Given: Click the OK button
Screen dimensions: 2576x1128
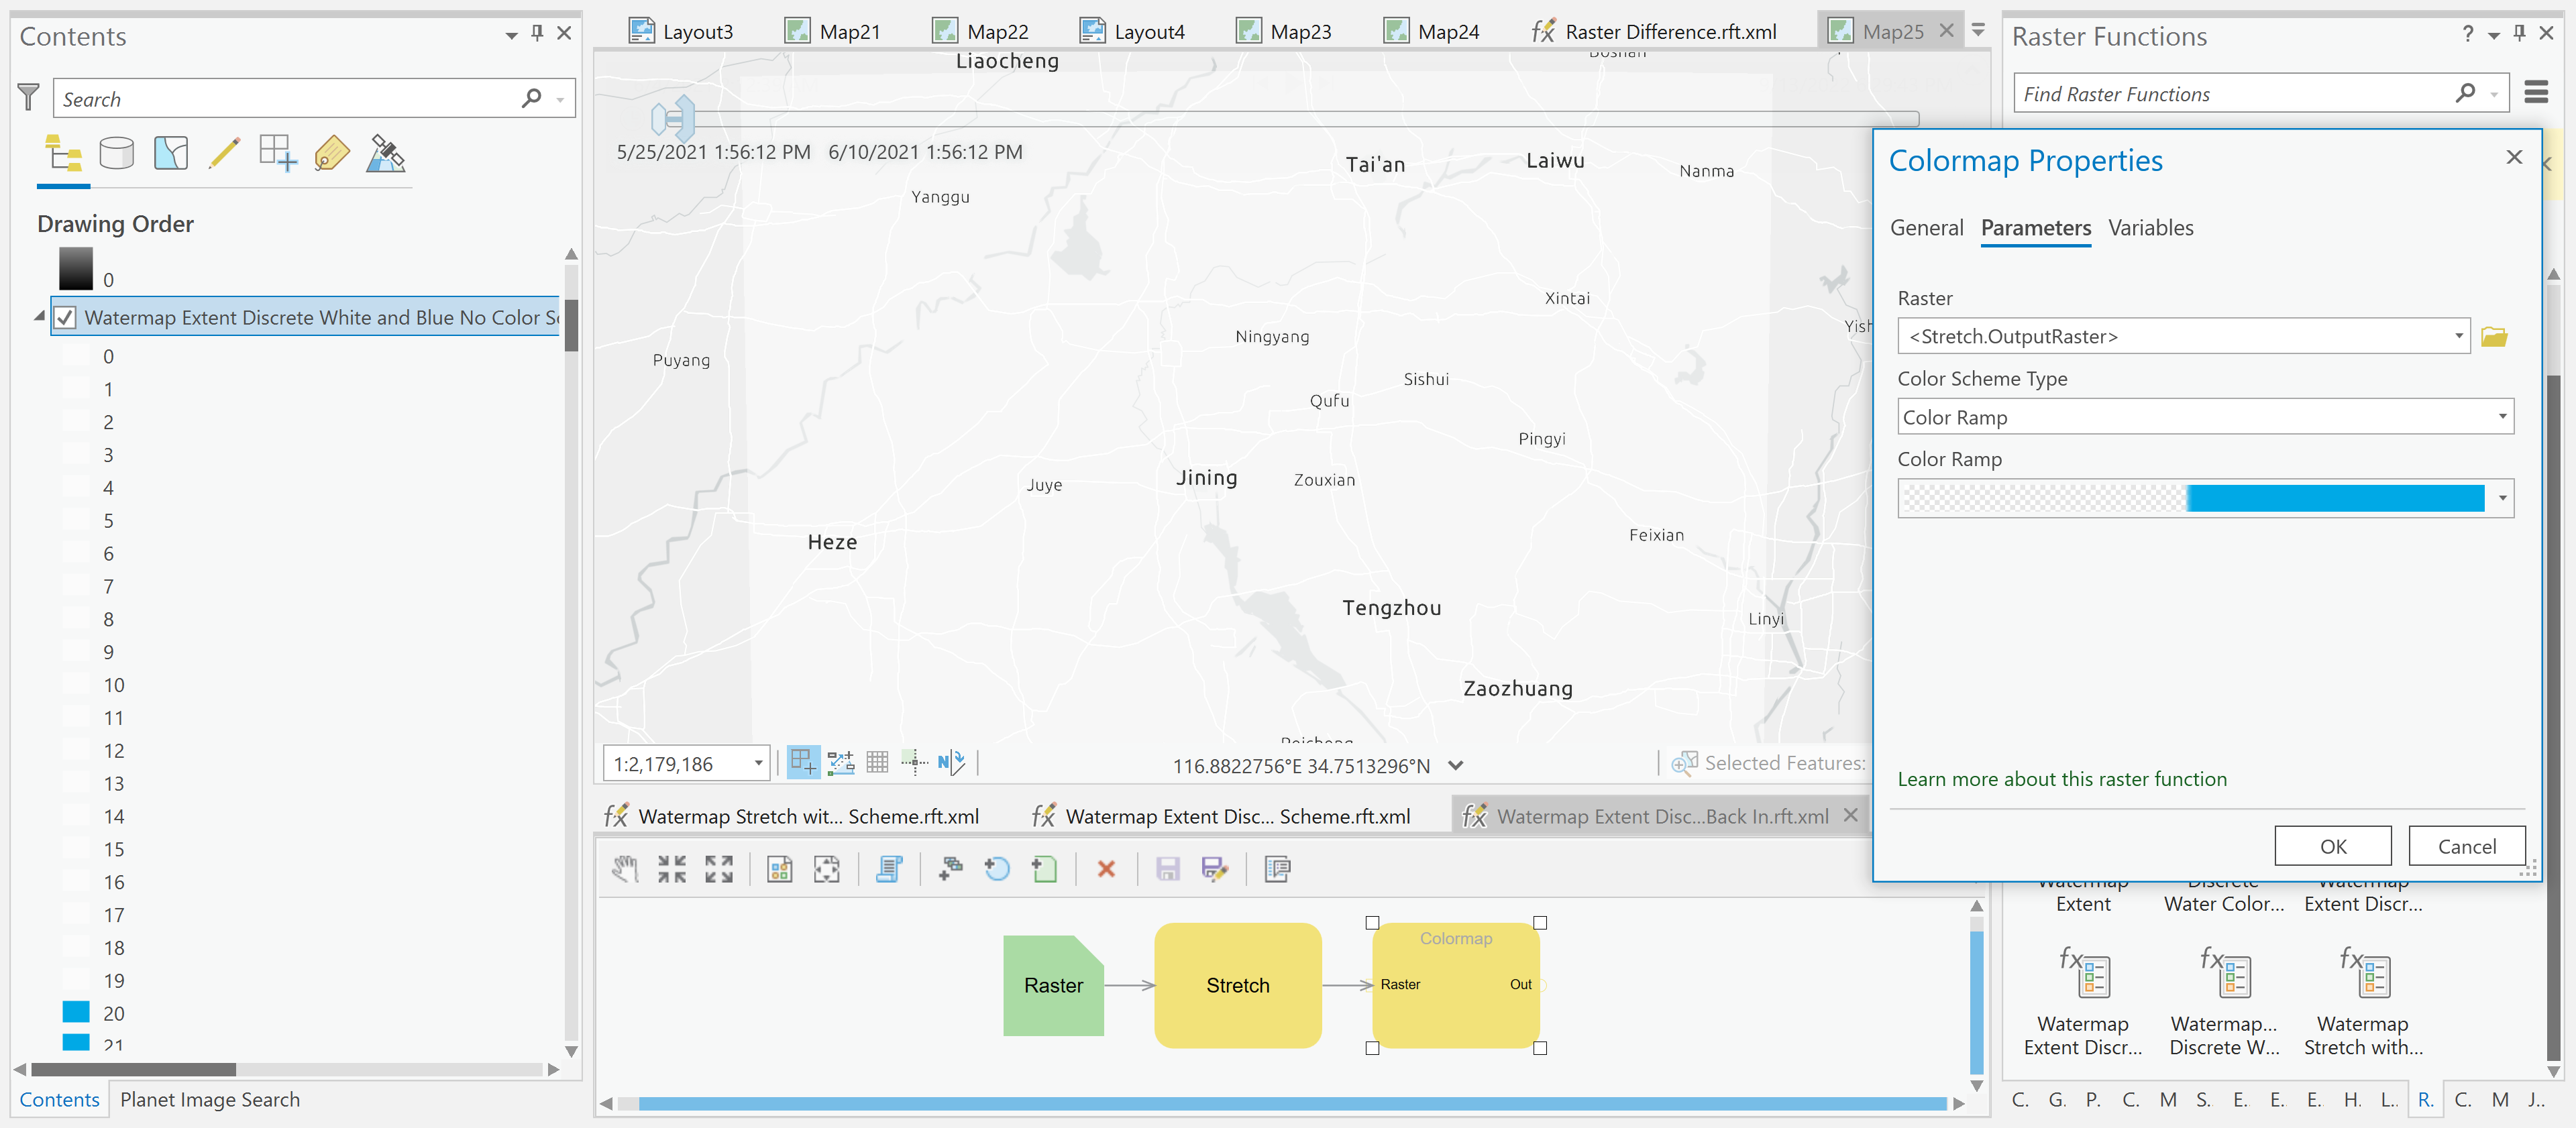Looking at the screenshot, I should click(x=2332, y=846).
